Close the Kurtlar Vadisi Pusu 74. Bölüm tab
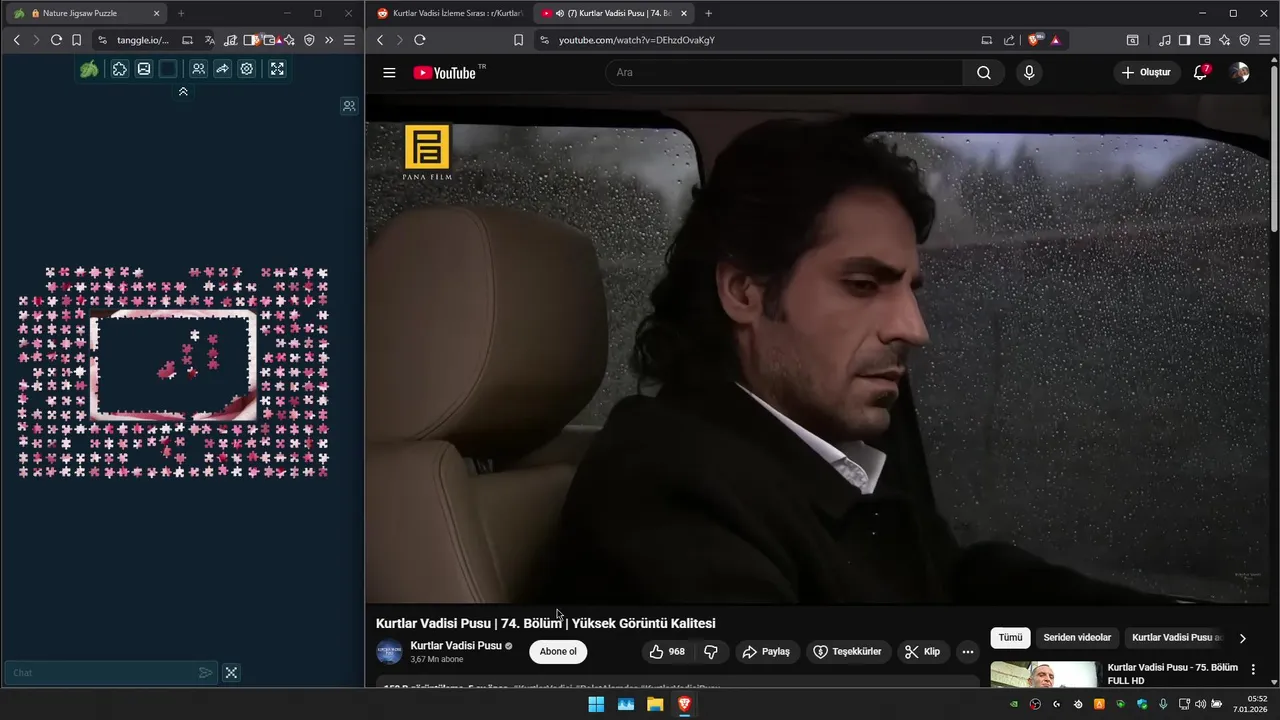The image size is (1280, 720). tap(684, 13)
